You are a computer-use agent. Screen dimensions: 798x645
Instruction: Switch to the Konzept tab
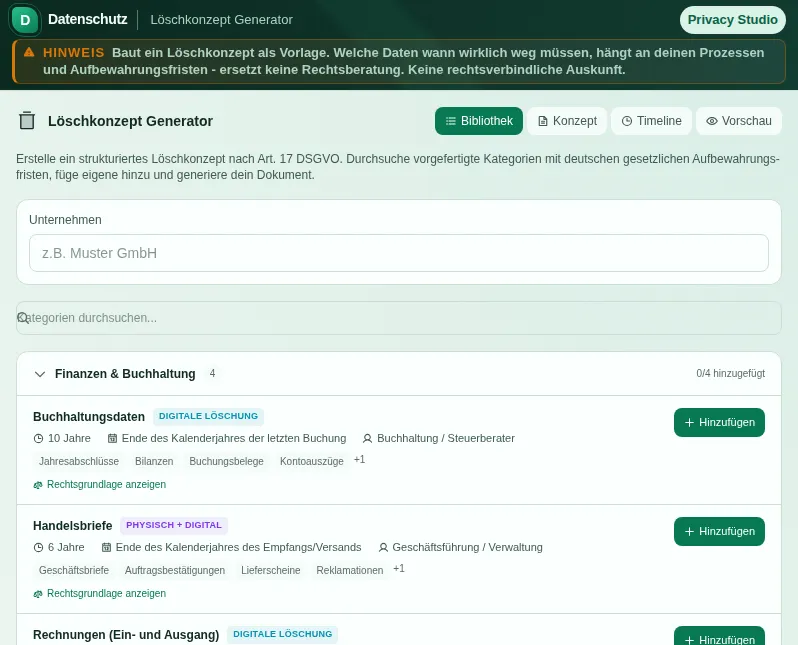coord(567,121)
